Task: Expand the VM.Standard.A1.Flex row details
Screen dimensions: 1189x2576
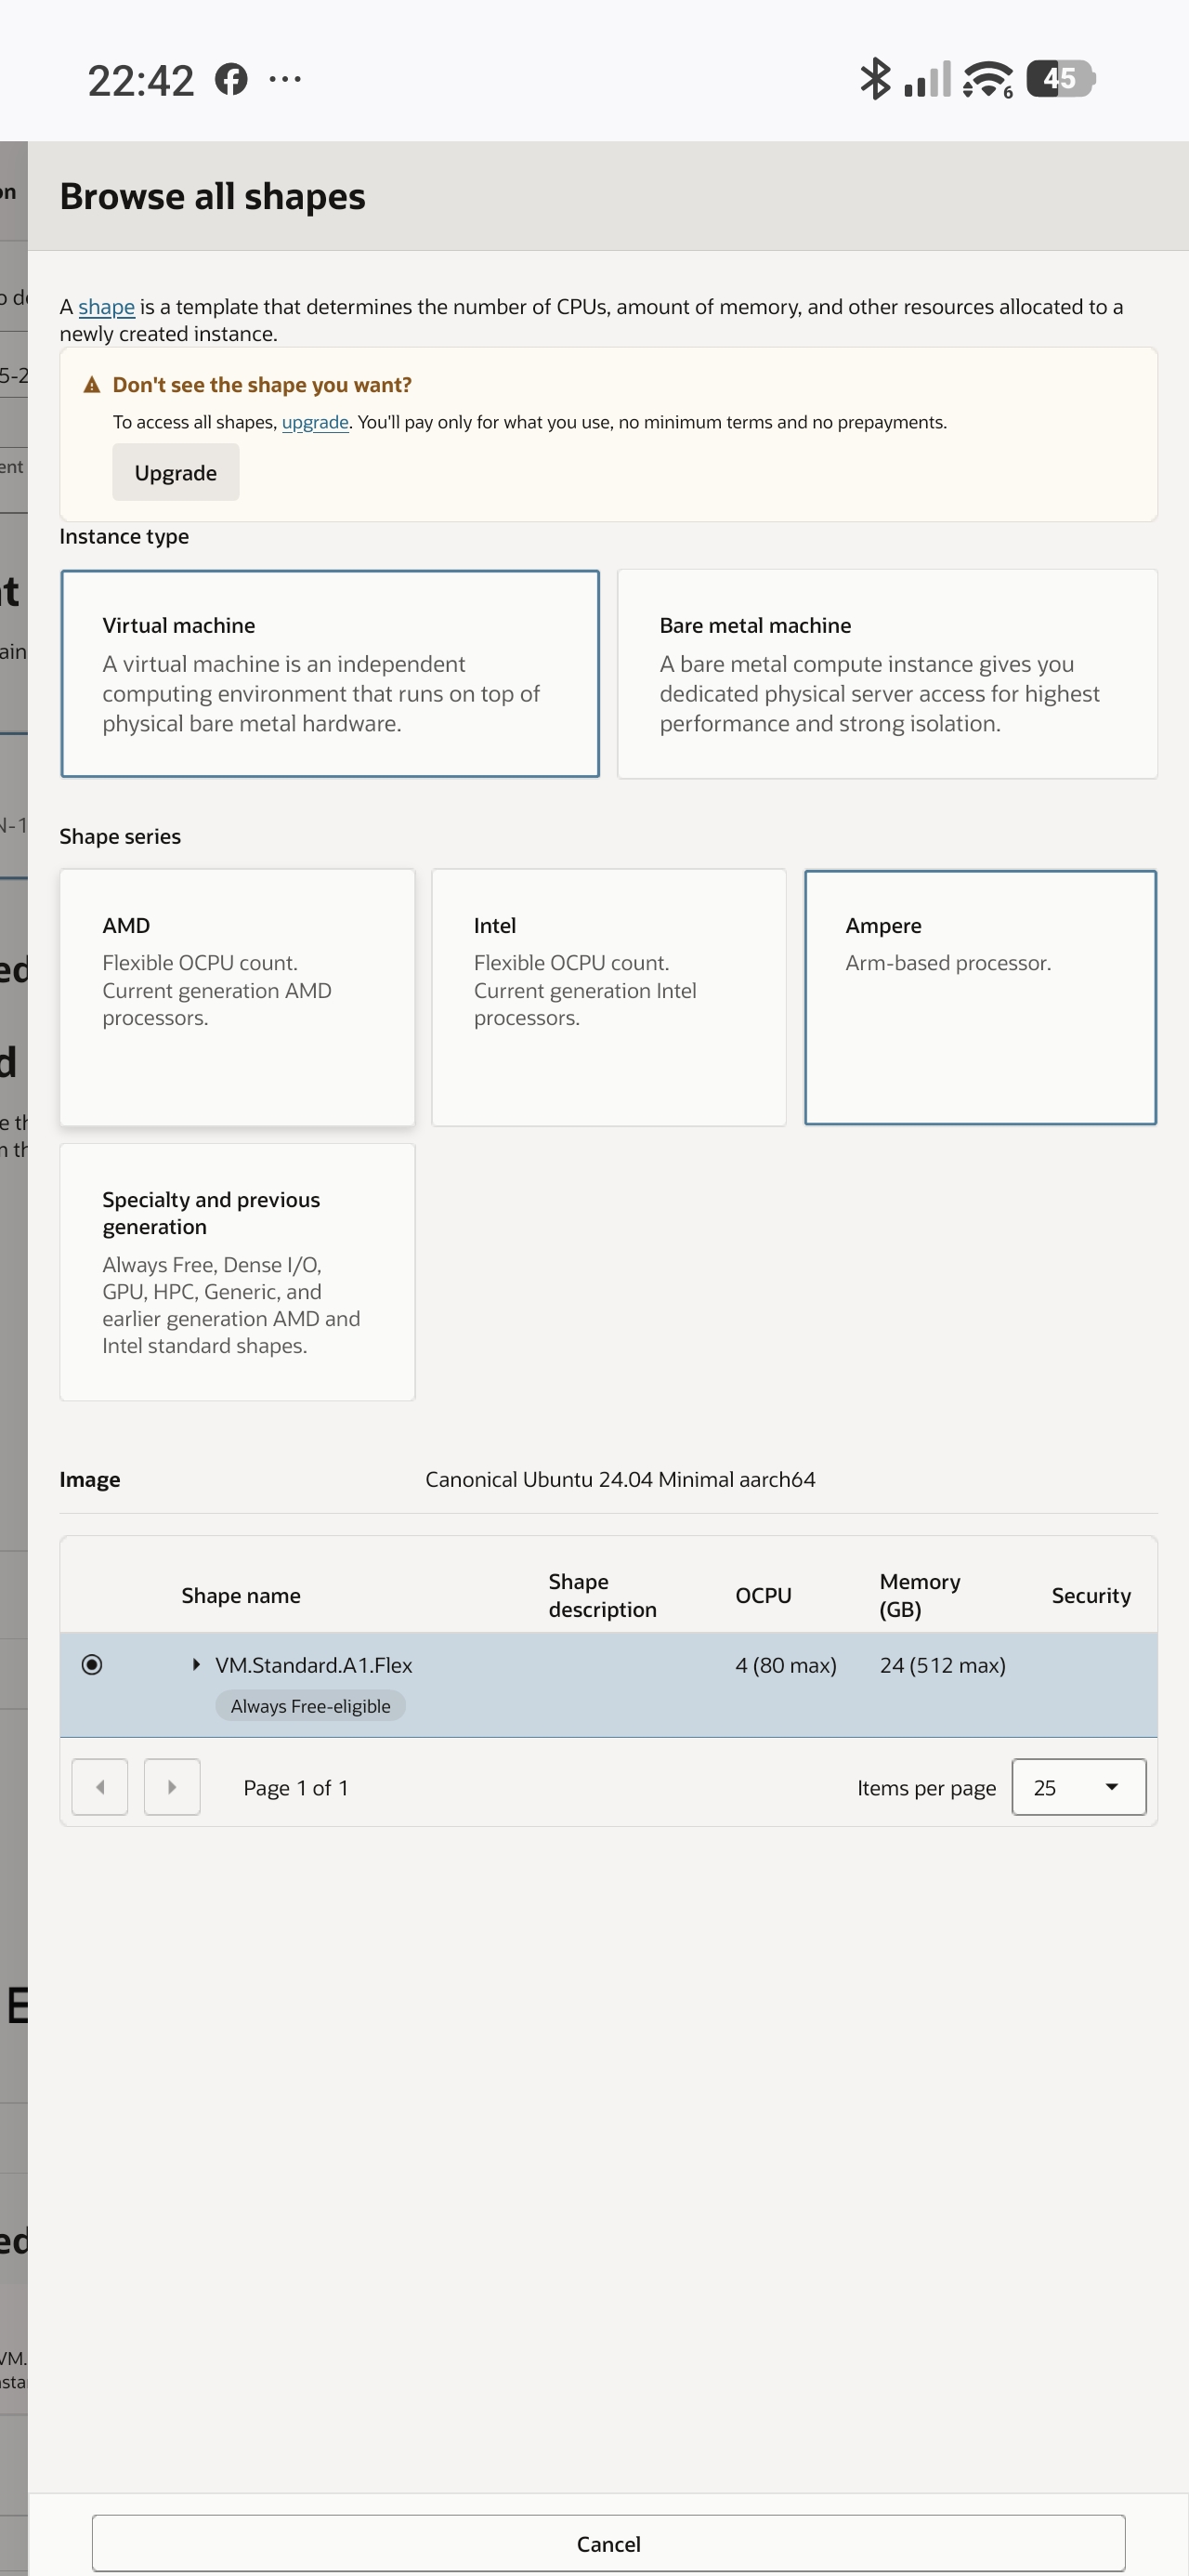Action: click(x=196, y=1664)
